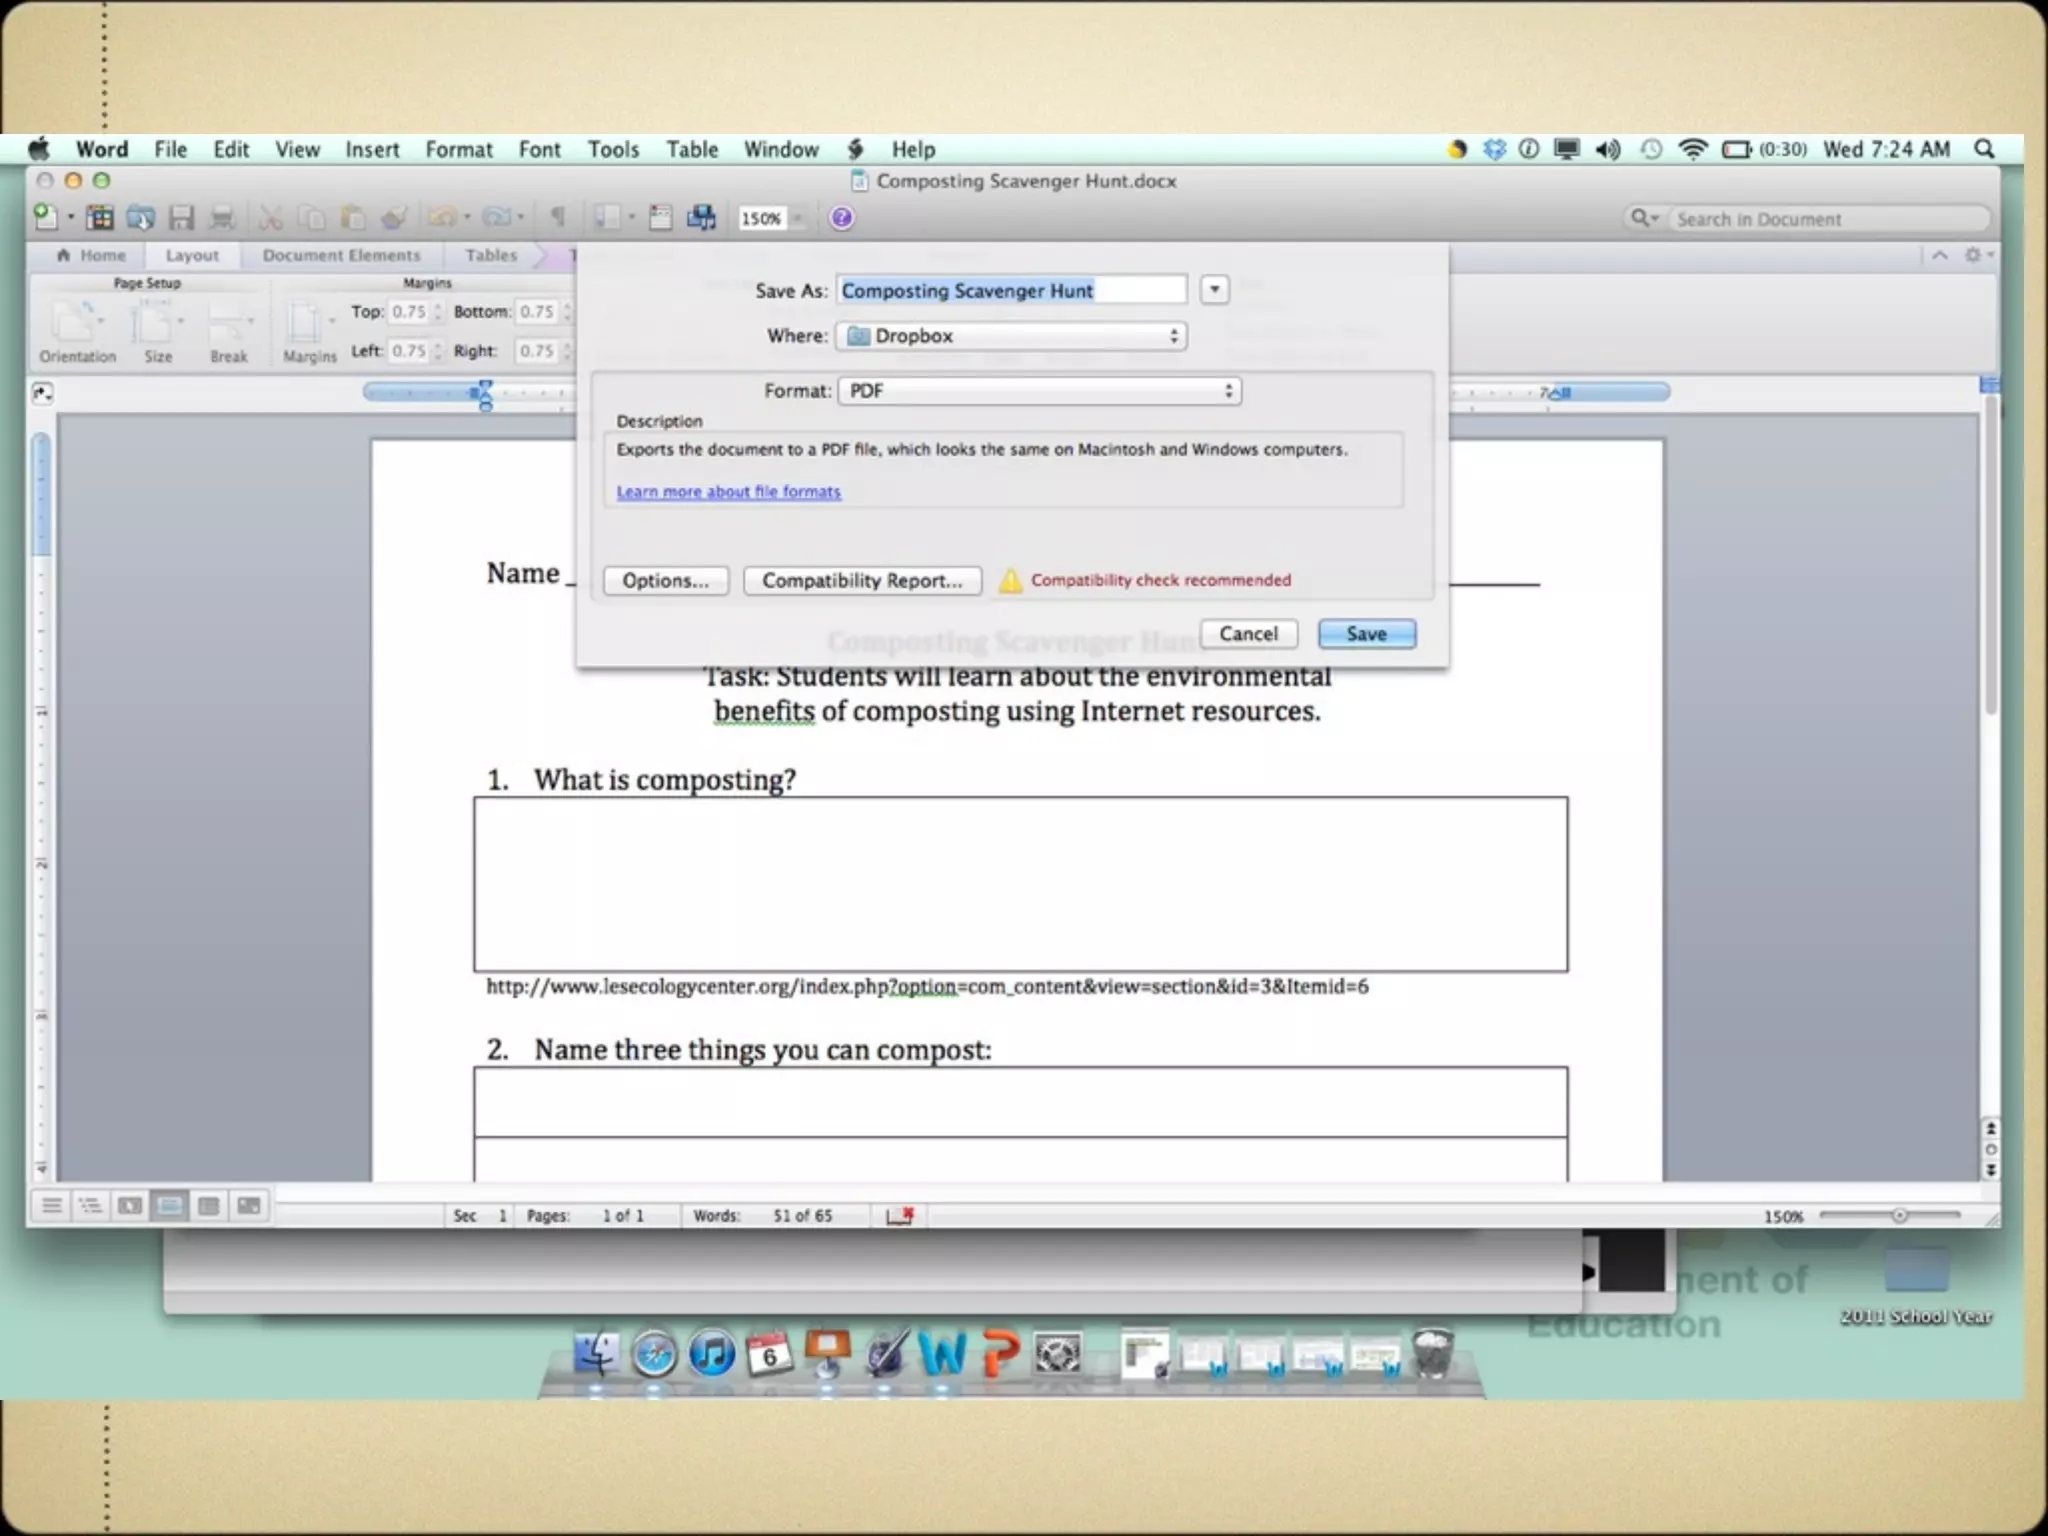Expand the Save As dialog arrow
This screenshot has width=2048, height=1536.
[x=1214, y=290]
